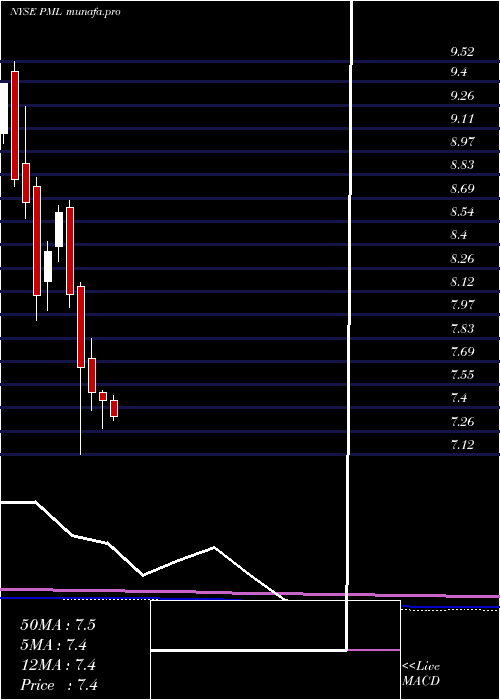The height and width of the screenshot is (700, 500).
Task: Select the 9.4 price axis label
Action: [x=459, y=71]
